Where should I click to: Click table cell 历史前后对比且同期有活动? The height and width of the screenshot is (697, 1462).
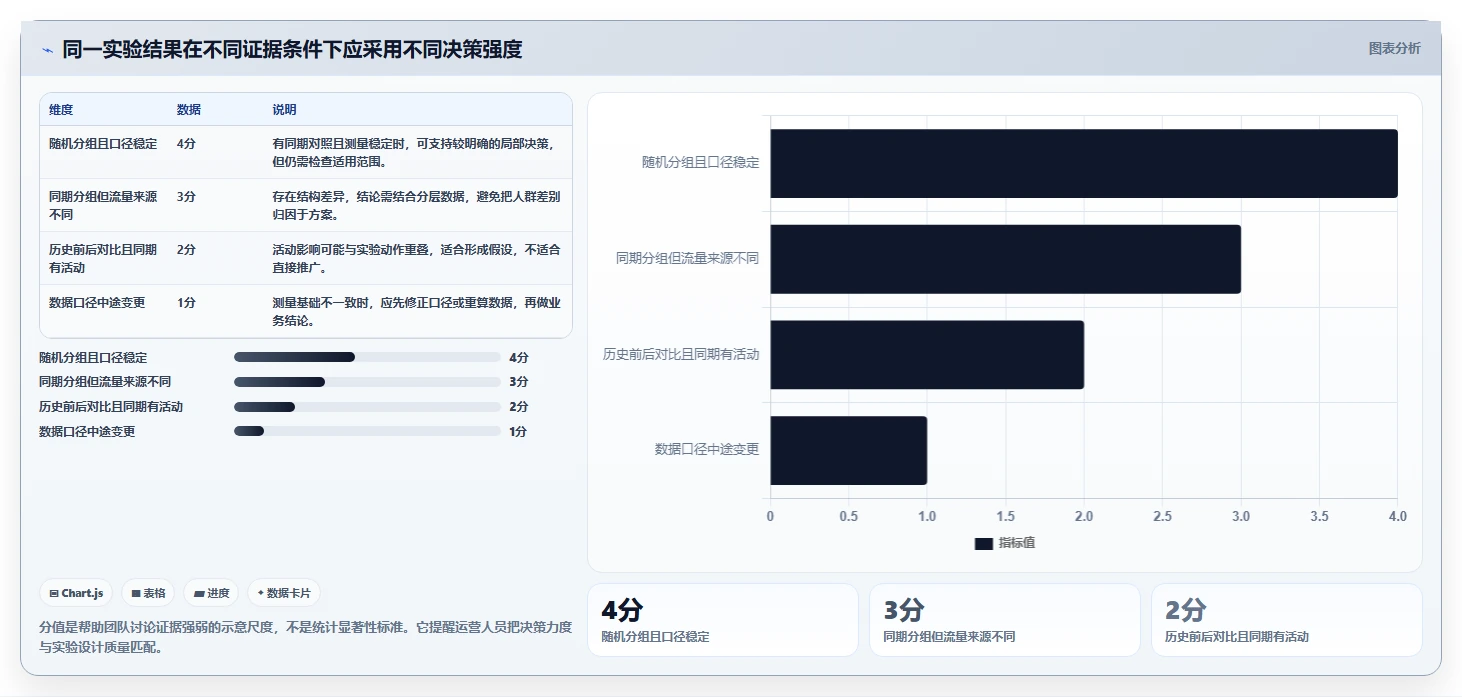103,259
